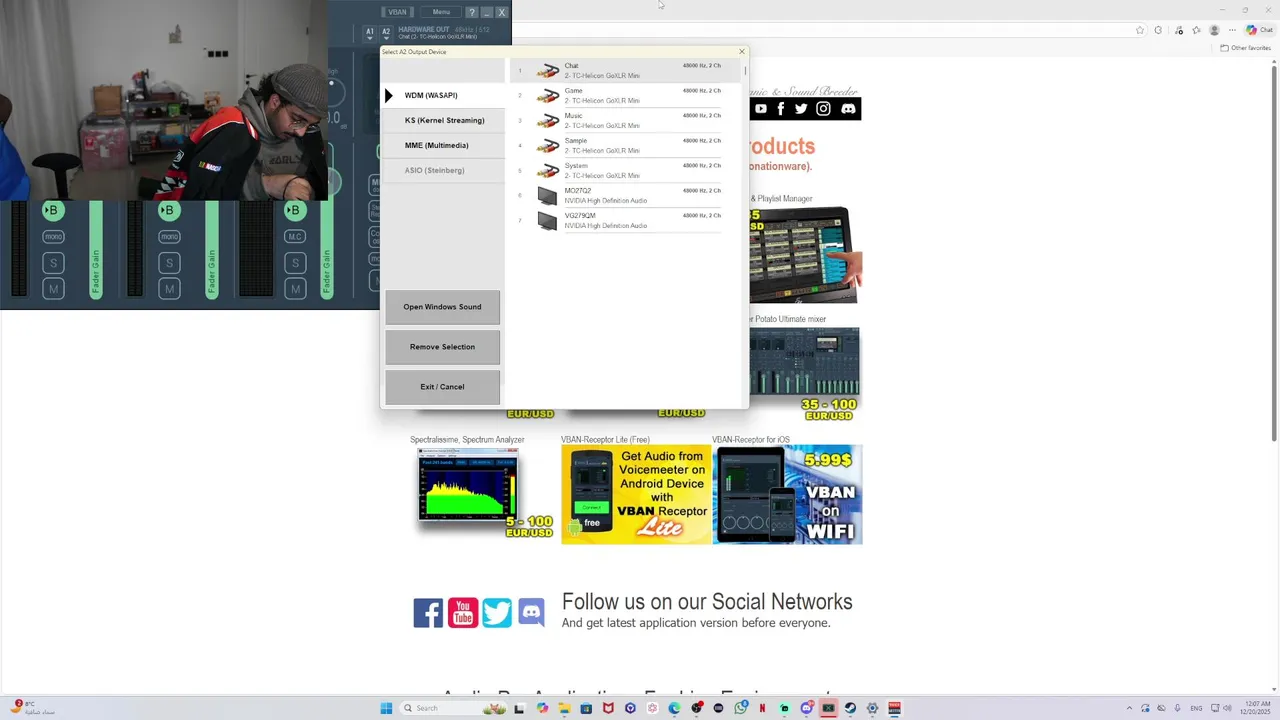Open Twitter icon beside Follow us text
The width and height of the screenshot is (1280, 720).
pos(497,613)
